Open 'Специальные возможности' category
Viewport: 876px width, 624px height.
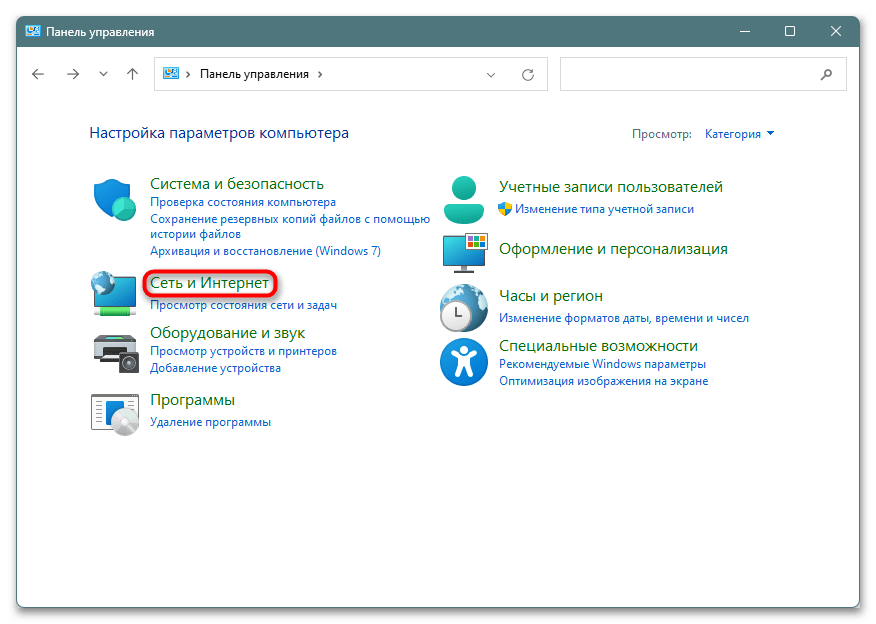pos(598,346)
